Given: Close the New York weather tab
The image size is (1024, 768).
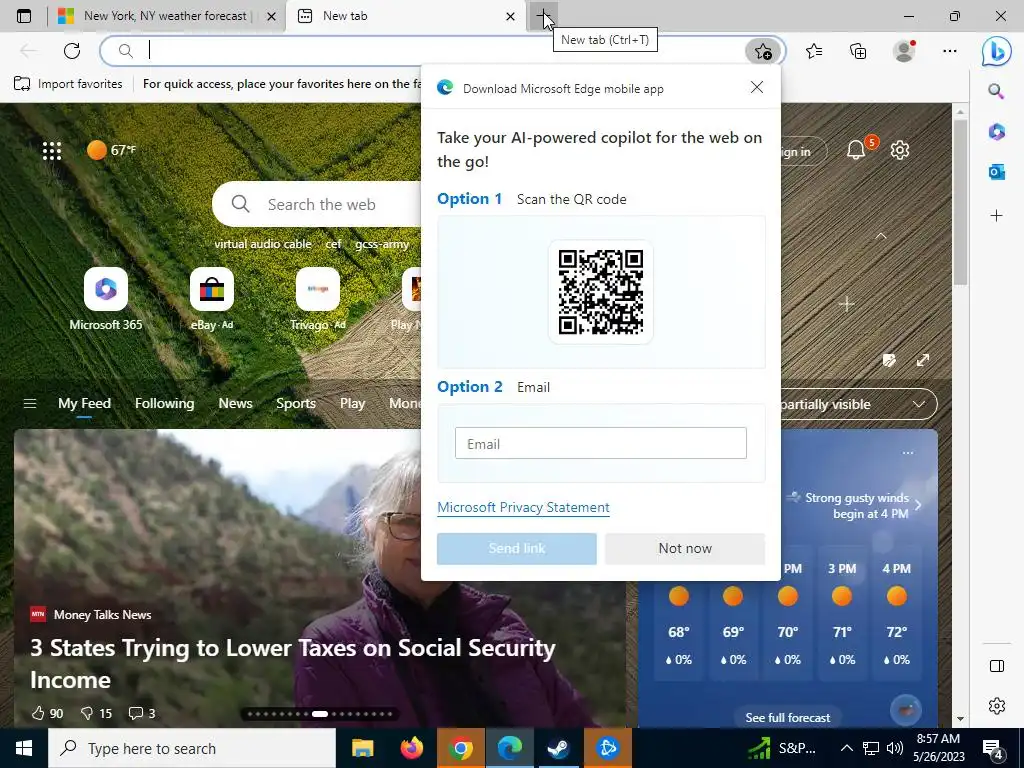Looking at the screenshot, I should point(272,16).
